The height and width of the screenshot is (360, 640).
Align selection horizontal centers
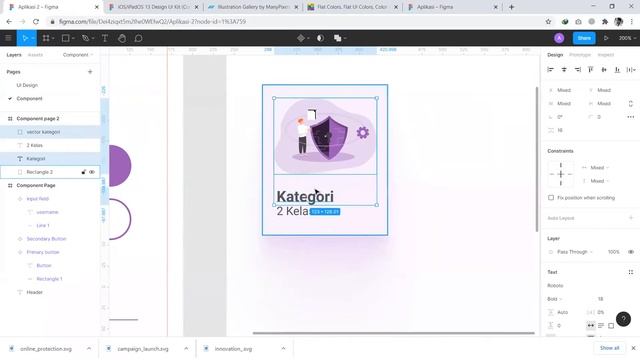(x=564, y=70)
